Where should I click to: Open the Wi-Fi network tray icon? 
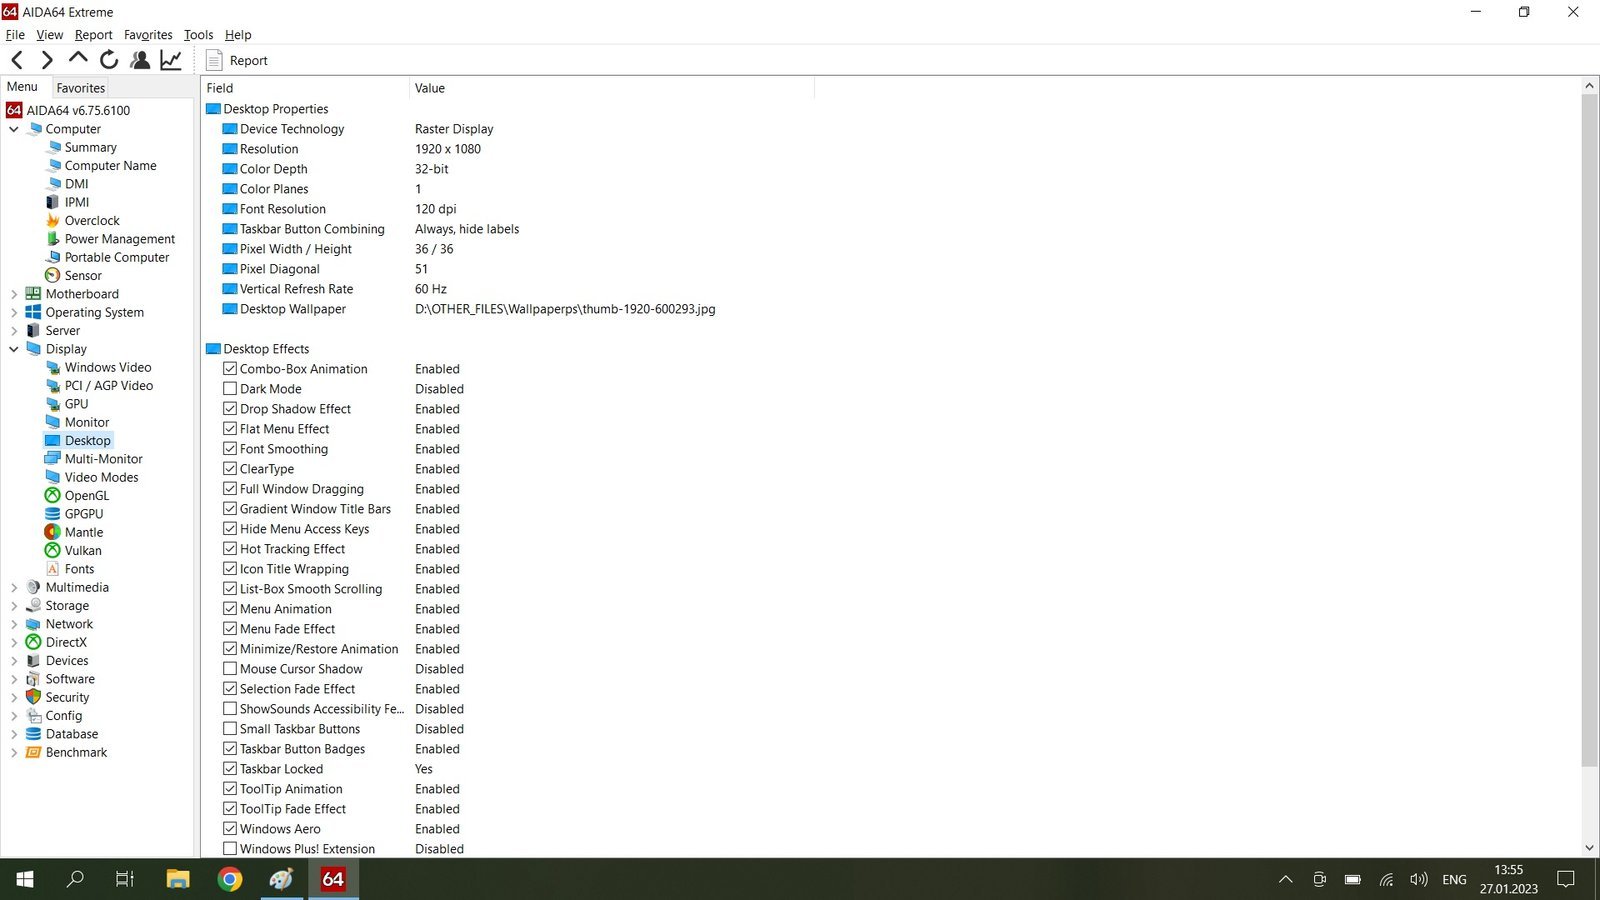1386,880
